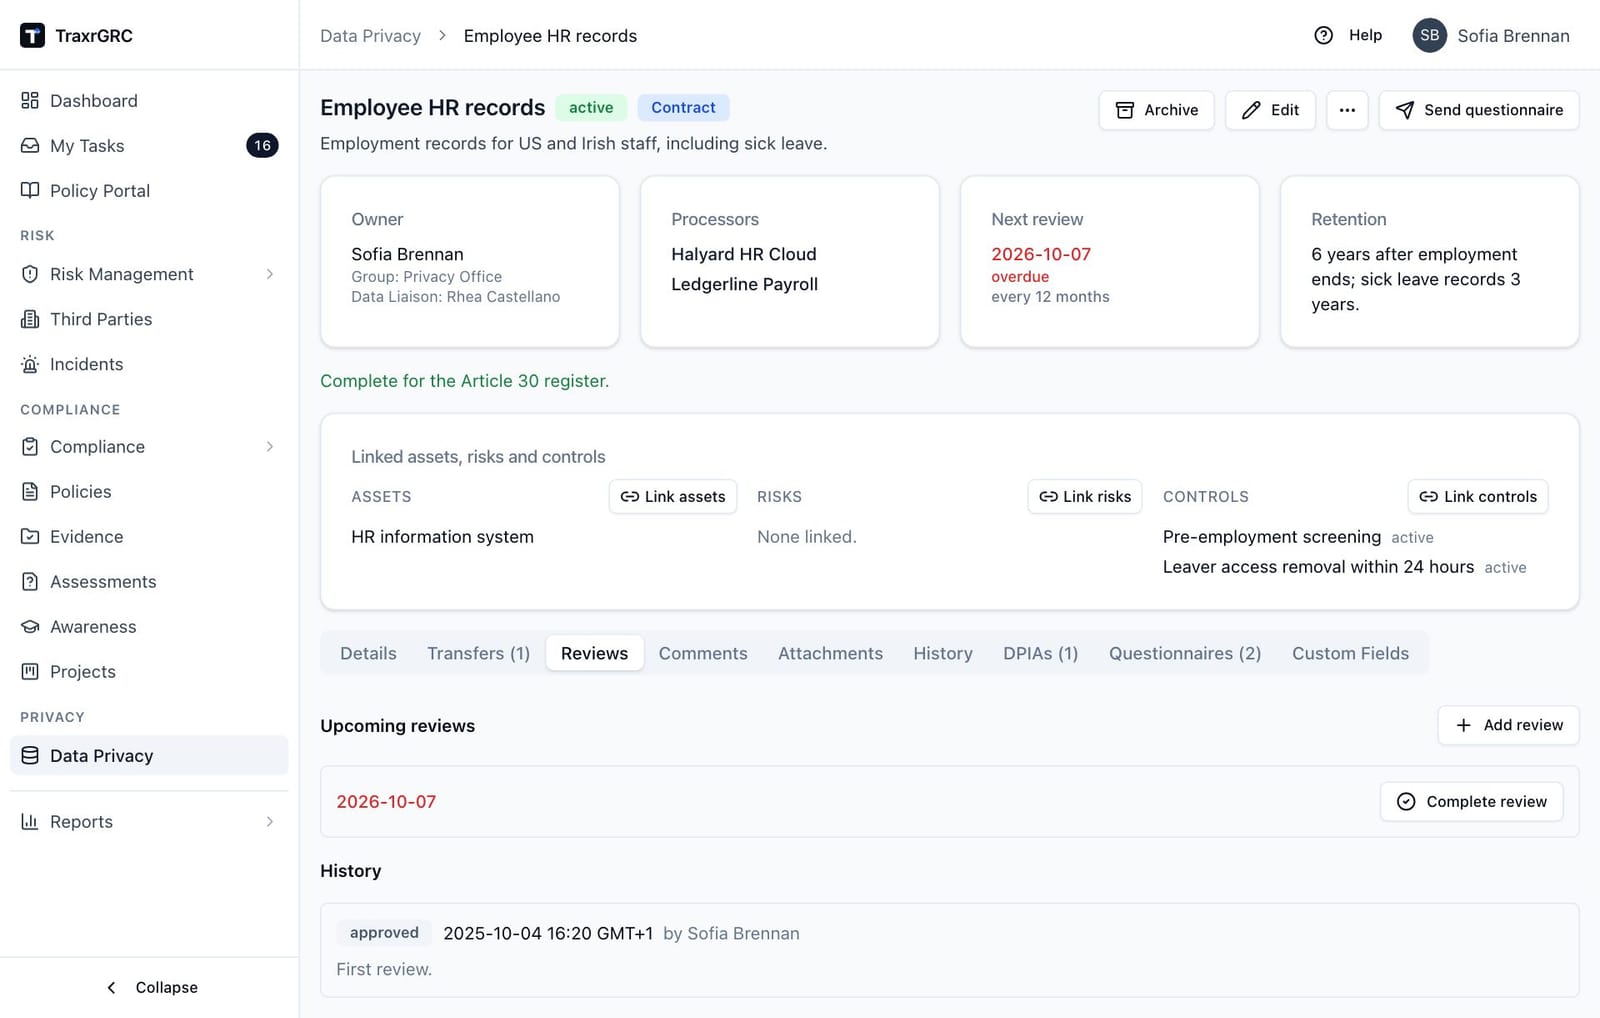Go to Data Privacy breadcrumb
This screenshot has height=1018, width=1600.
[370, 36]
